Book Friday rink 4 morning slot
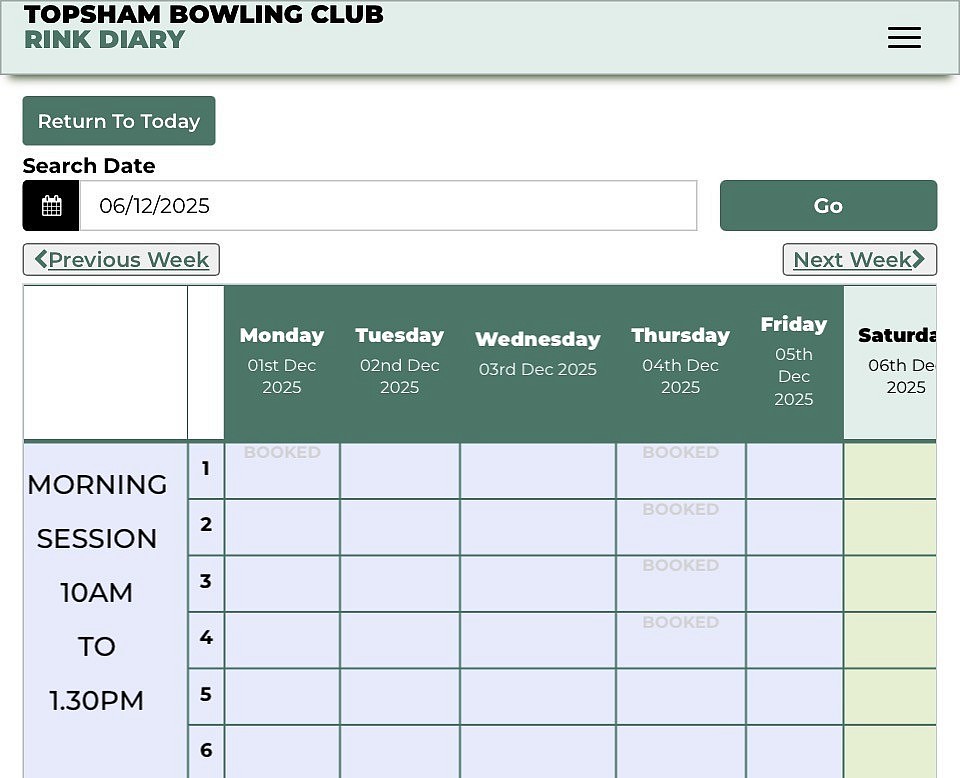 (x=794, y=640)
